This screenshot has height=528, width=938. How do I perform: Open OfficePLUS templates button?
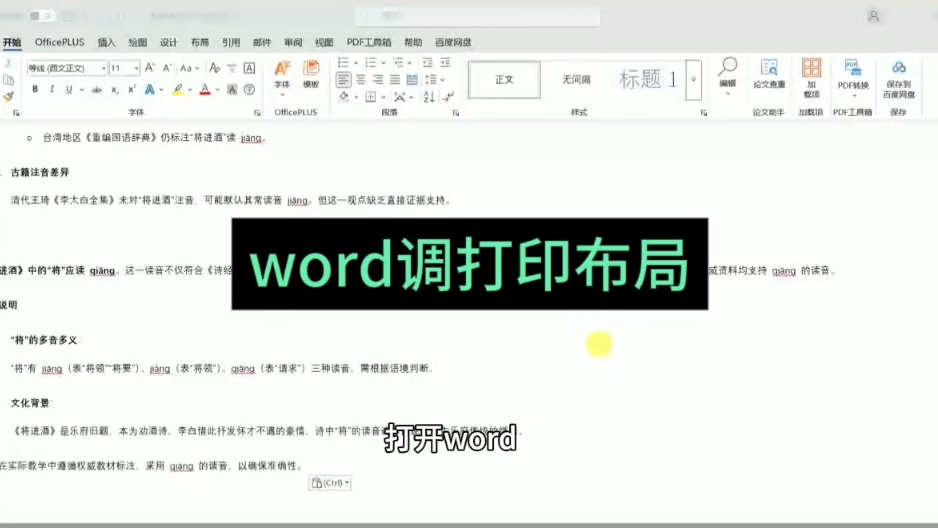311,75
